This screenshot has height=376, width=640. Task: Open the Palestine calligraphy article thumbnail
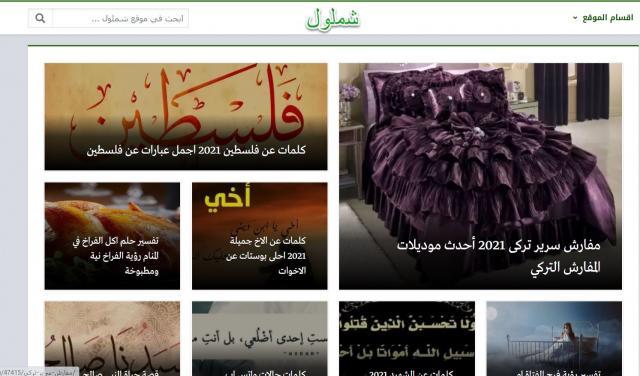tap(186, 116)
